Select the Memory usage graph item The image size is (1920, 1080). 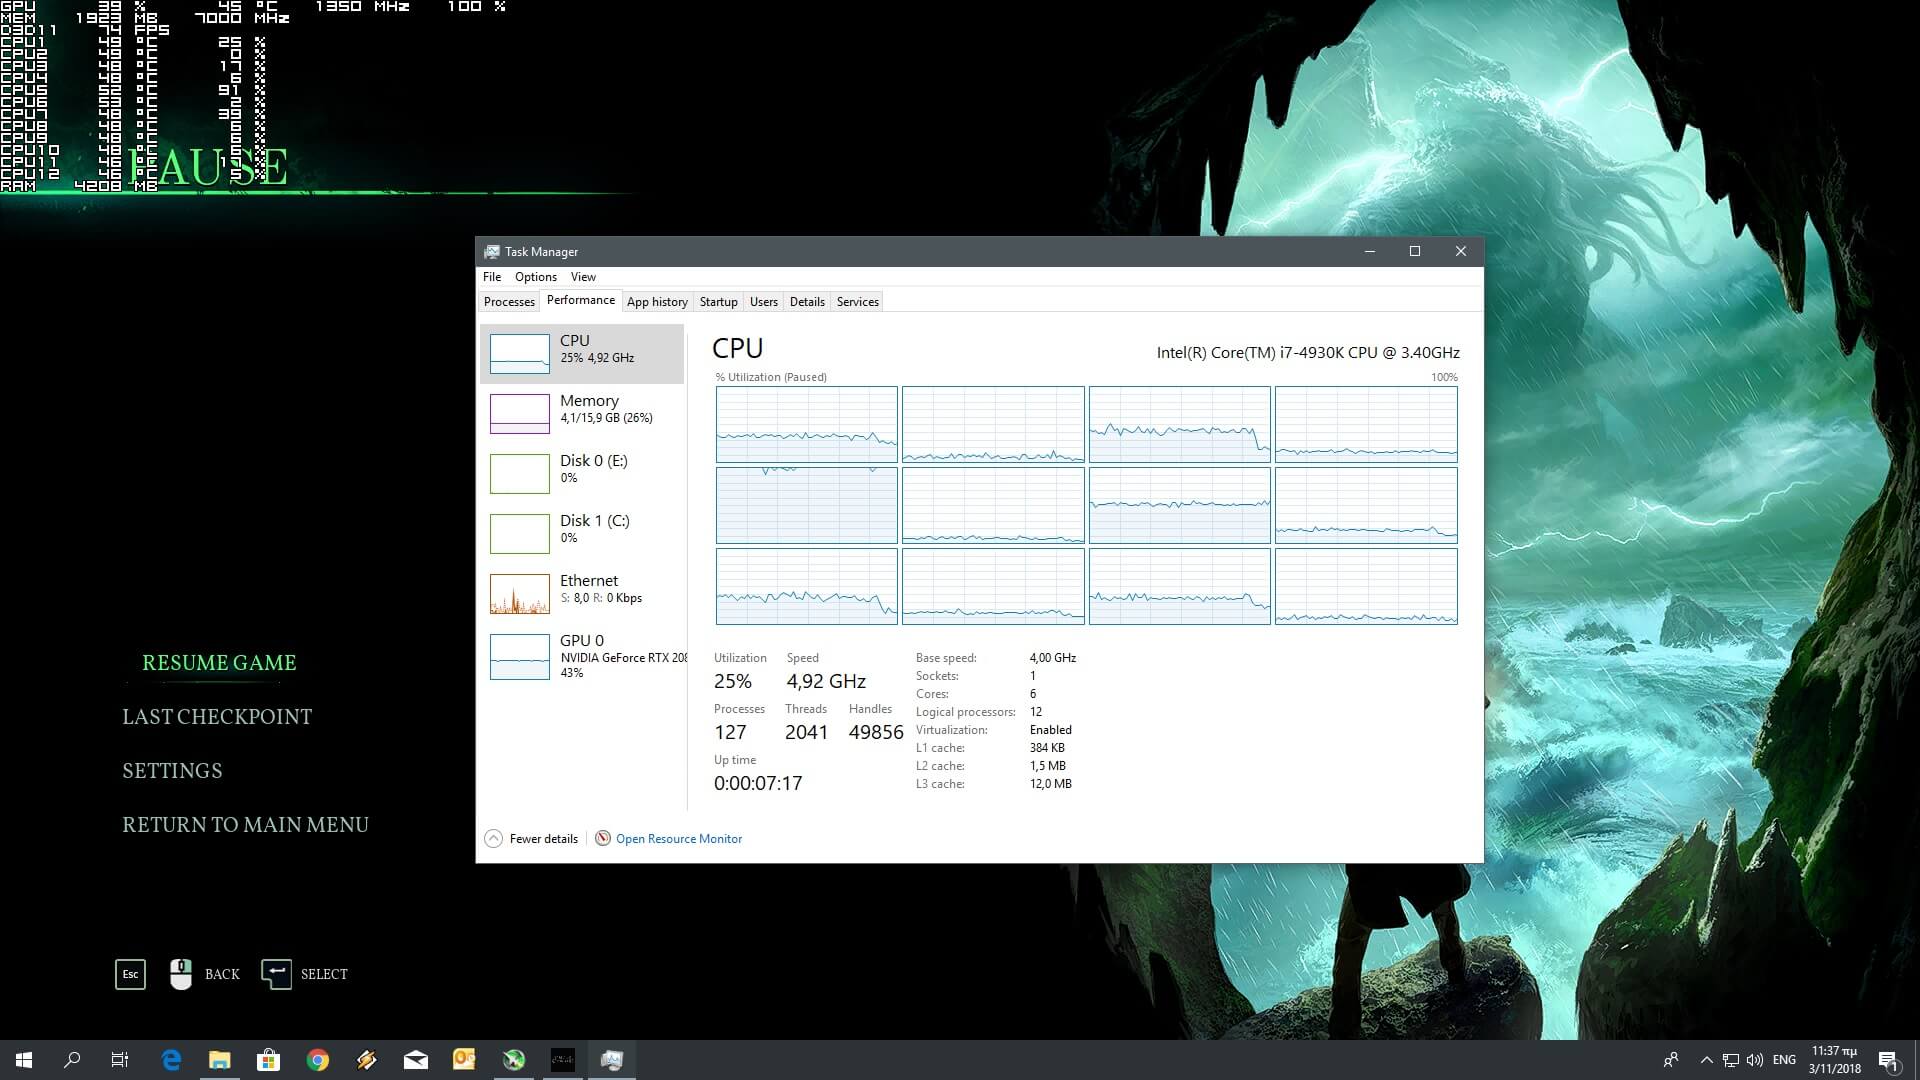519,413
